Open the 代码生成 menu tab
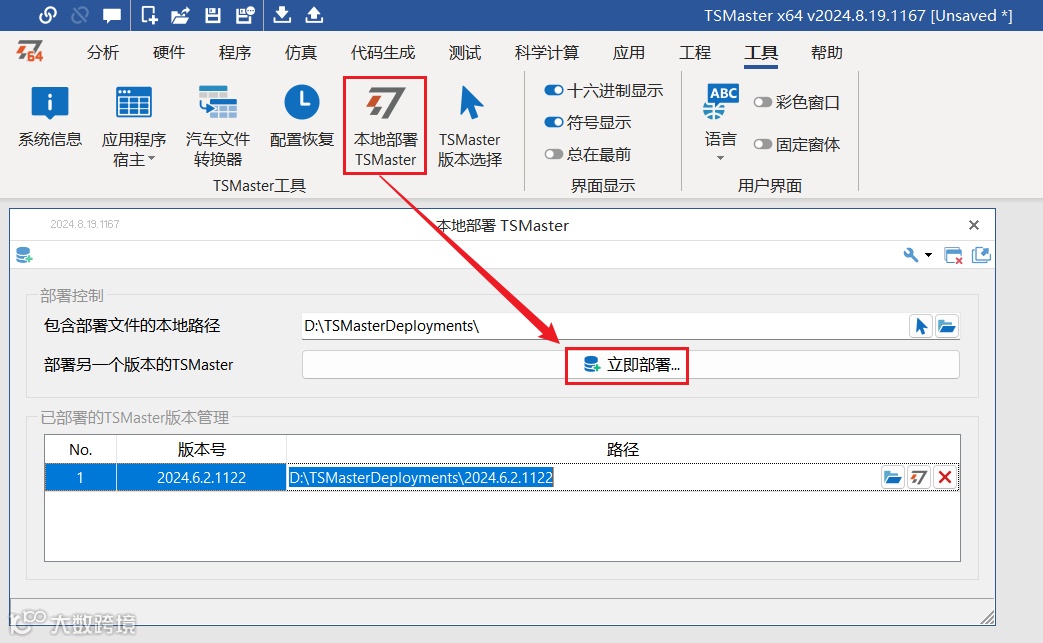The image size is (1043, 643). [383, 53]
